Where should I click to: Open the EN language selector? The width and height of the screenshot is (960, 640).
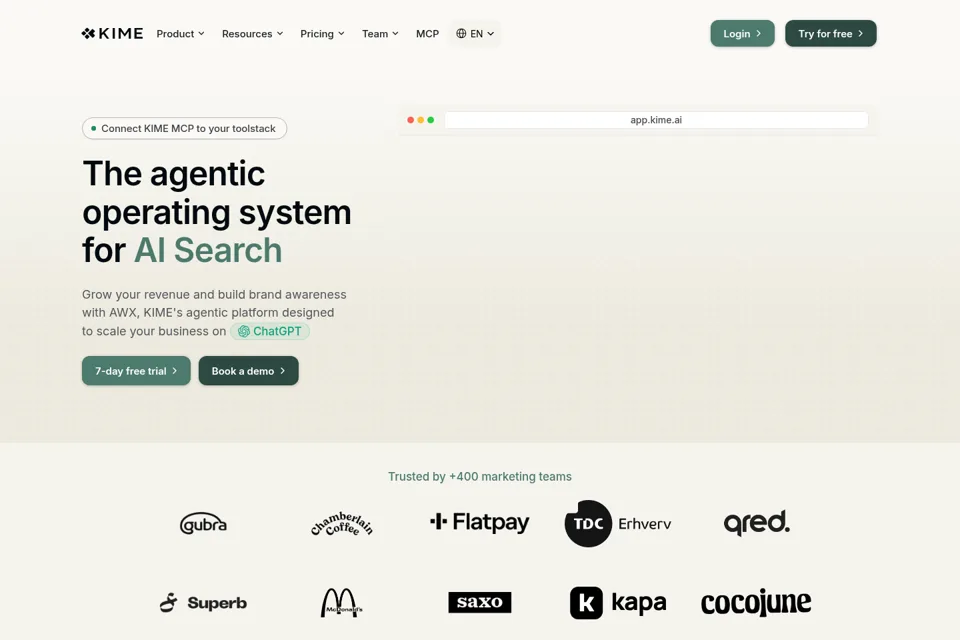pyautogui.click(x=475, y=34)
